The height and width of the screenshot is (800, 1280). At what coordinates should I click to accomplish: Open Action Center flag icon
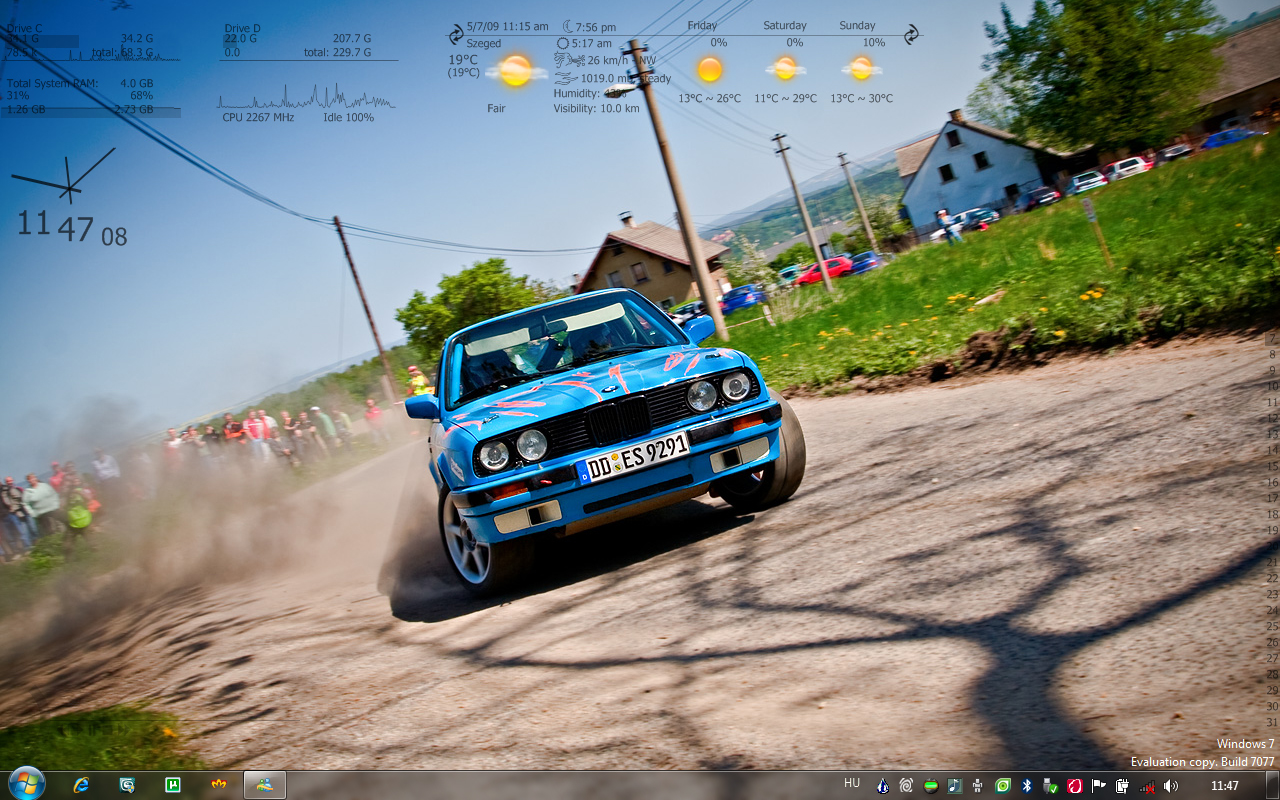[x=1099, y=786]
